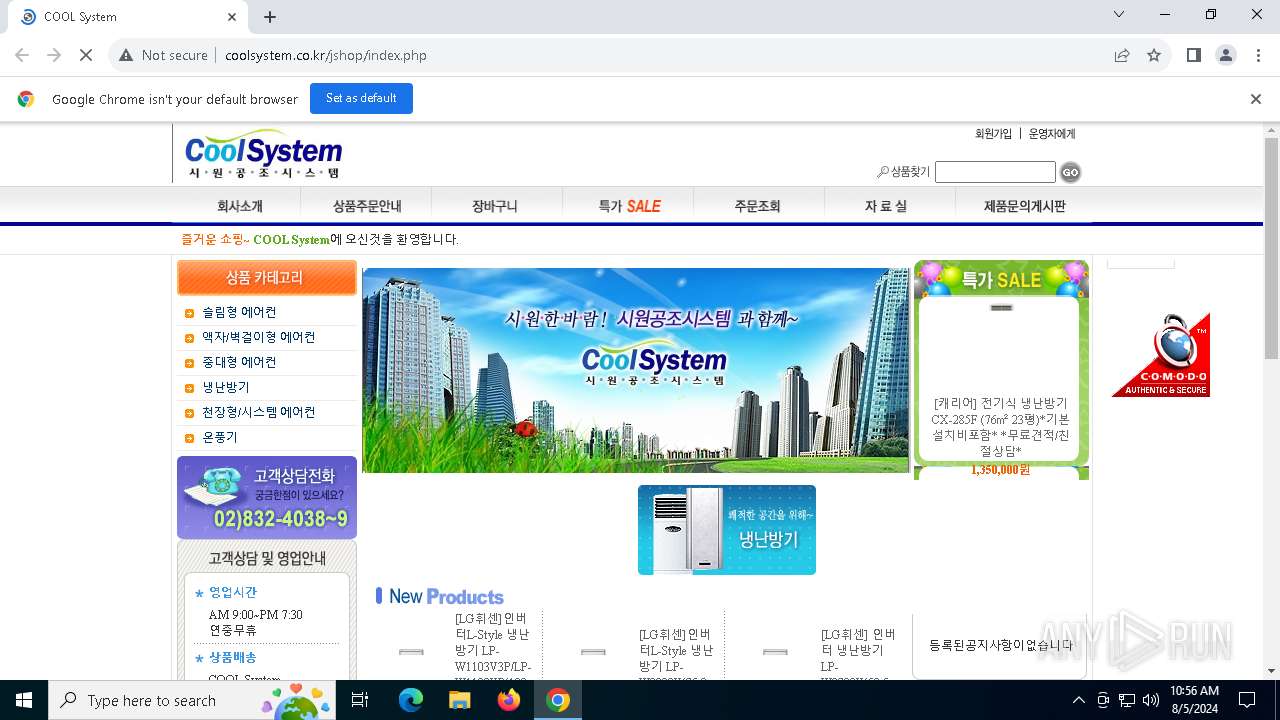Select 천장형/시스템 에어컨 category
This screenshot has width=1280, height=720.
coord(258,412)
